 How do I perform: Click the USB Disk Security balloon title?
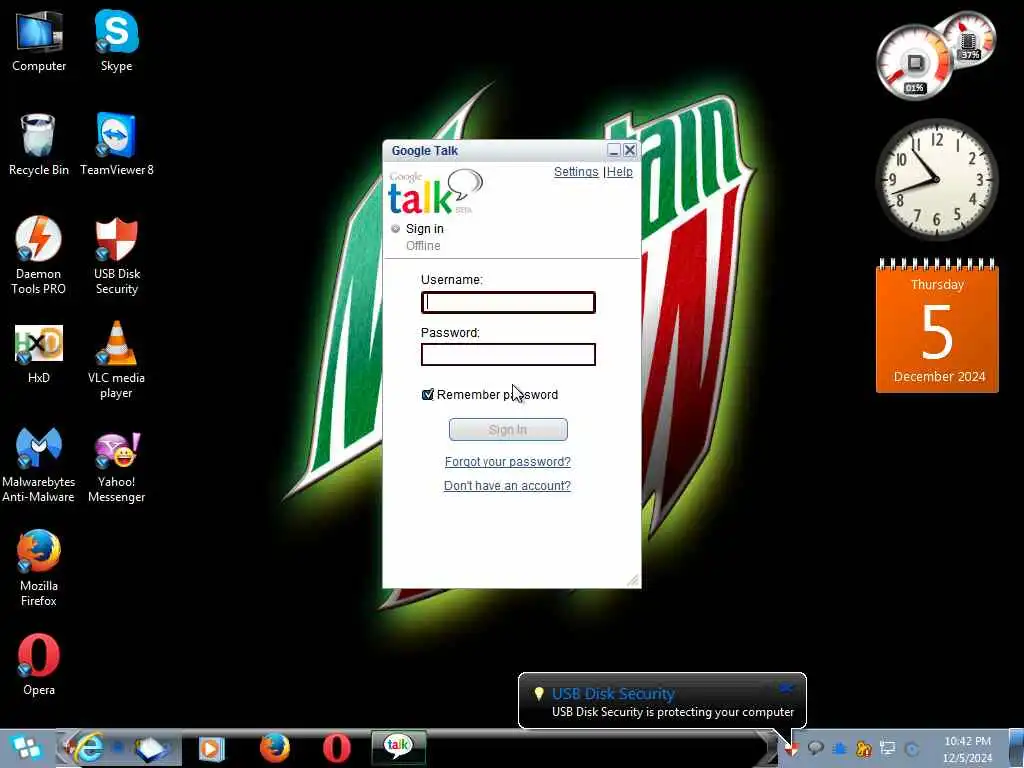coord(613,694)
